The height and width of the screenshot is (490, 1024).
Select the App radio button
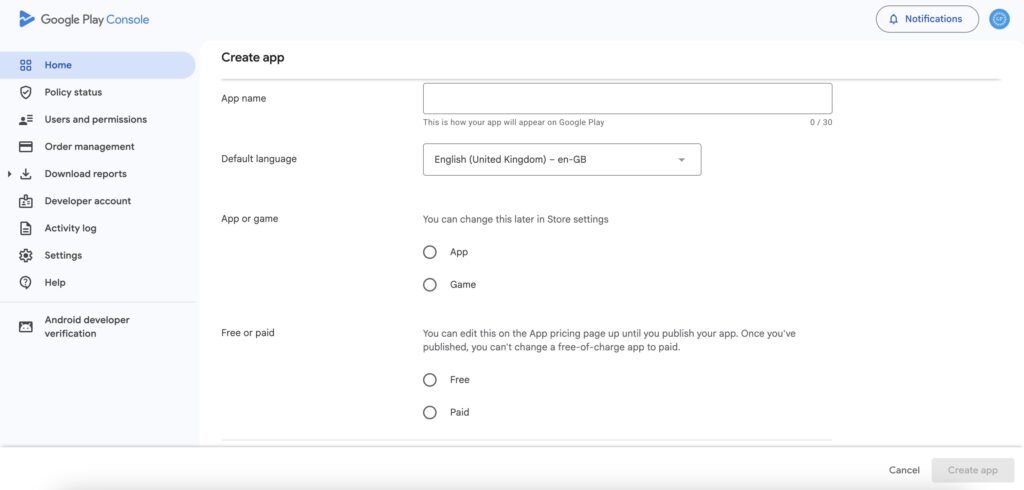(430, 252)
